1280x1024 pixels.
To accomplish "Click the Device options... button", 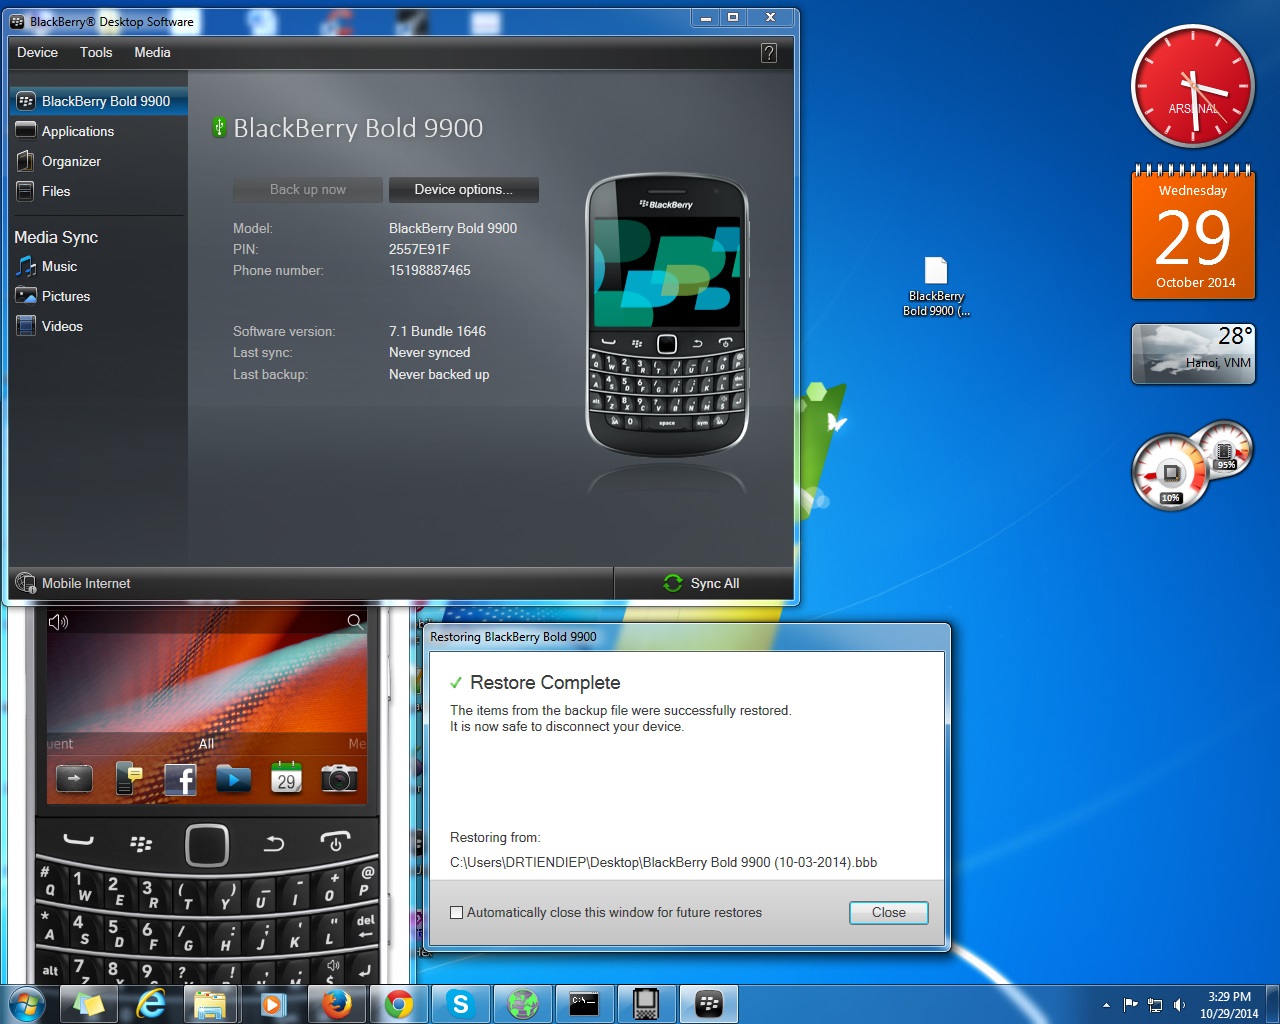I will click(463, 189).
